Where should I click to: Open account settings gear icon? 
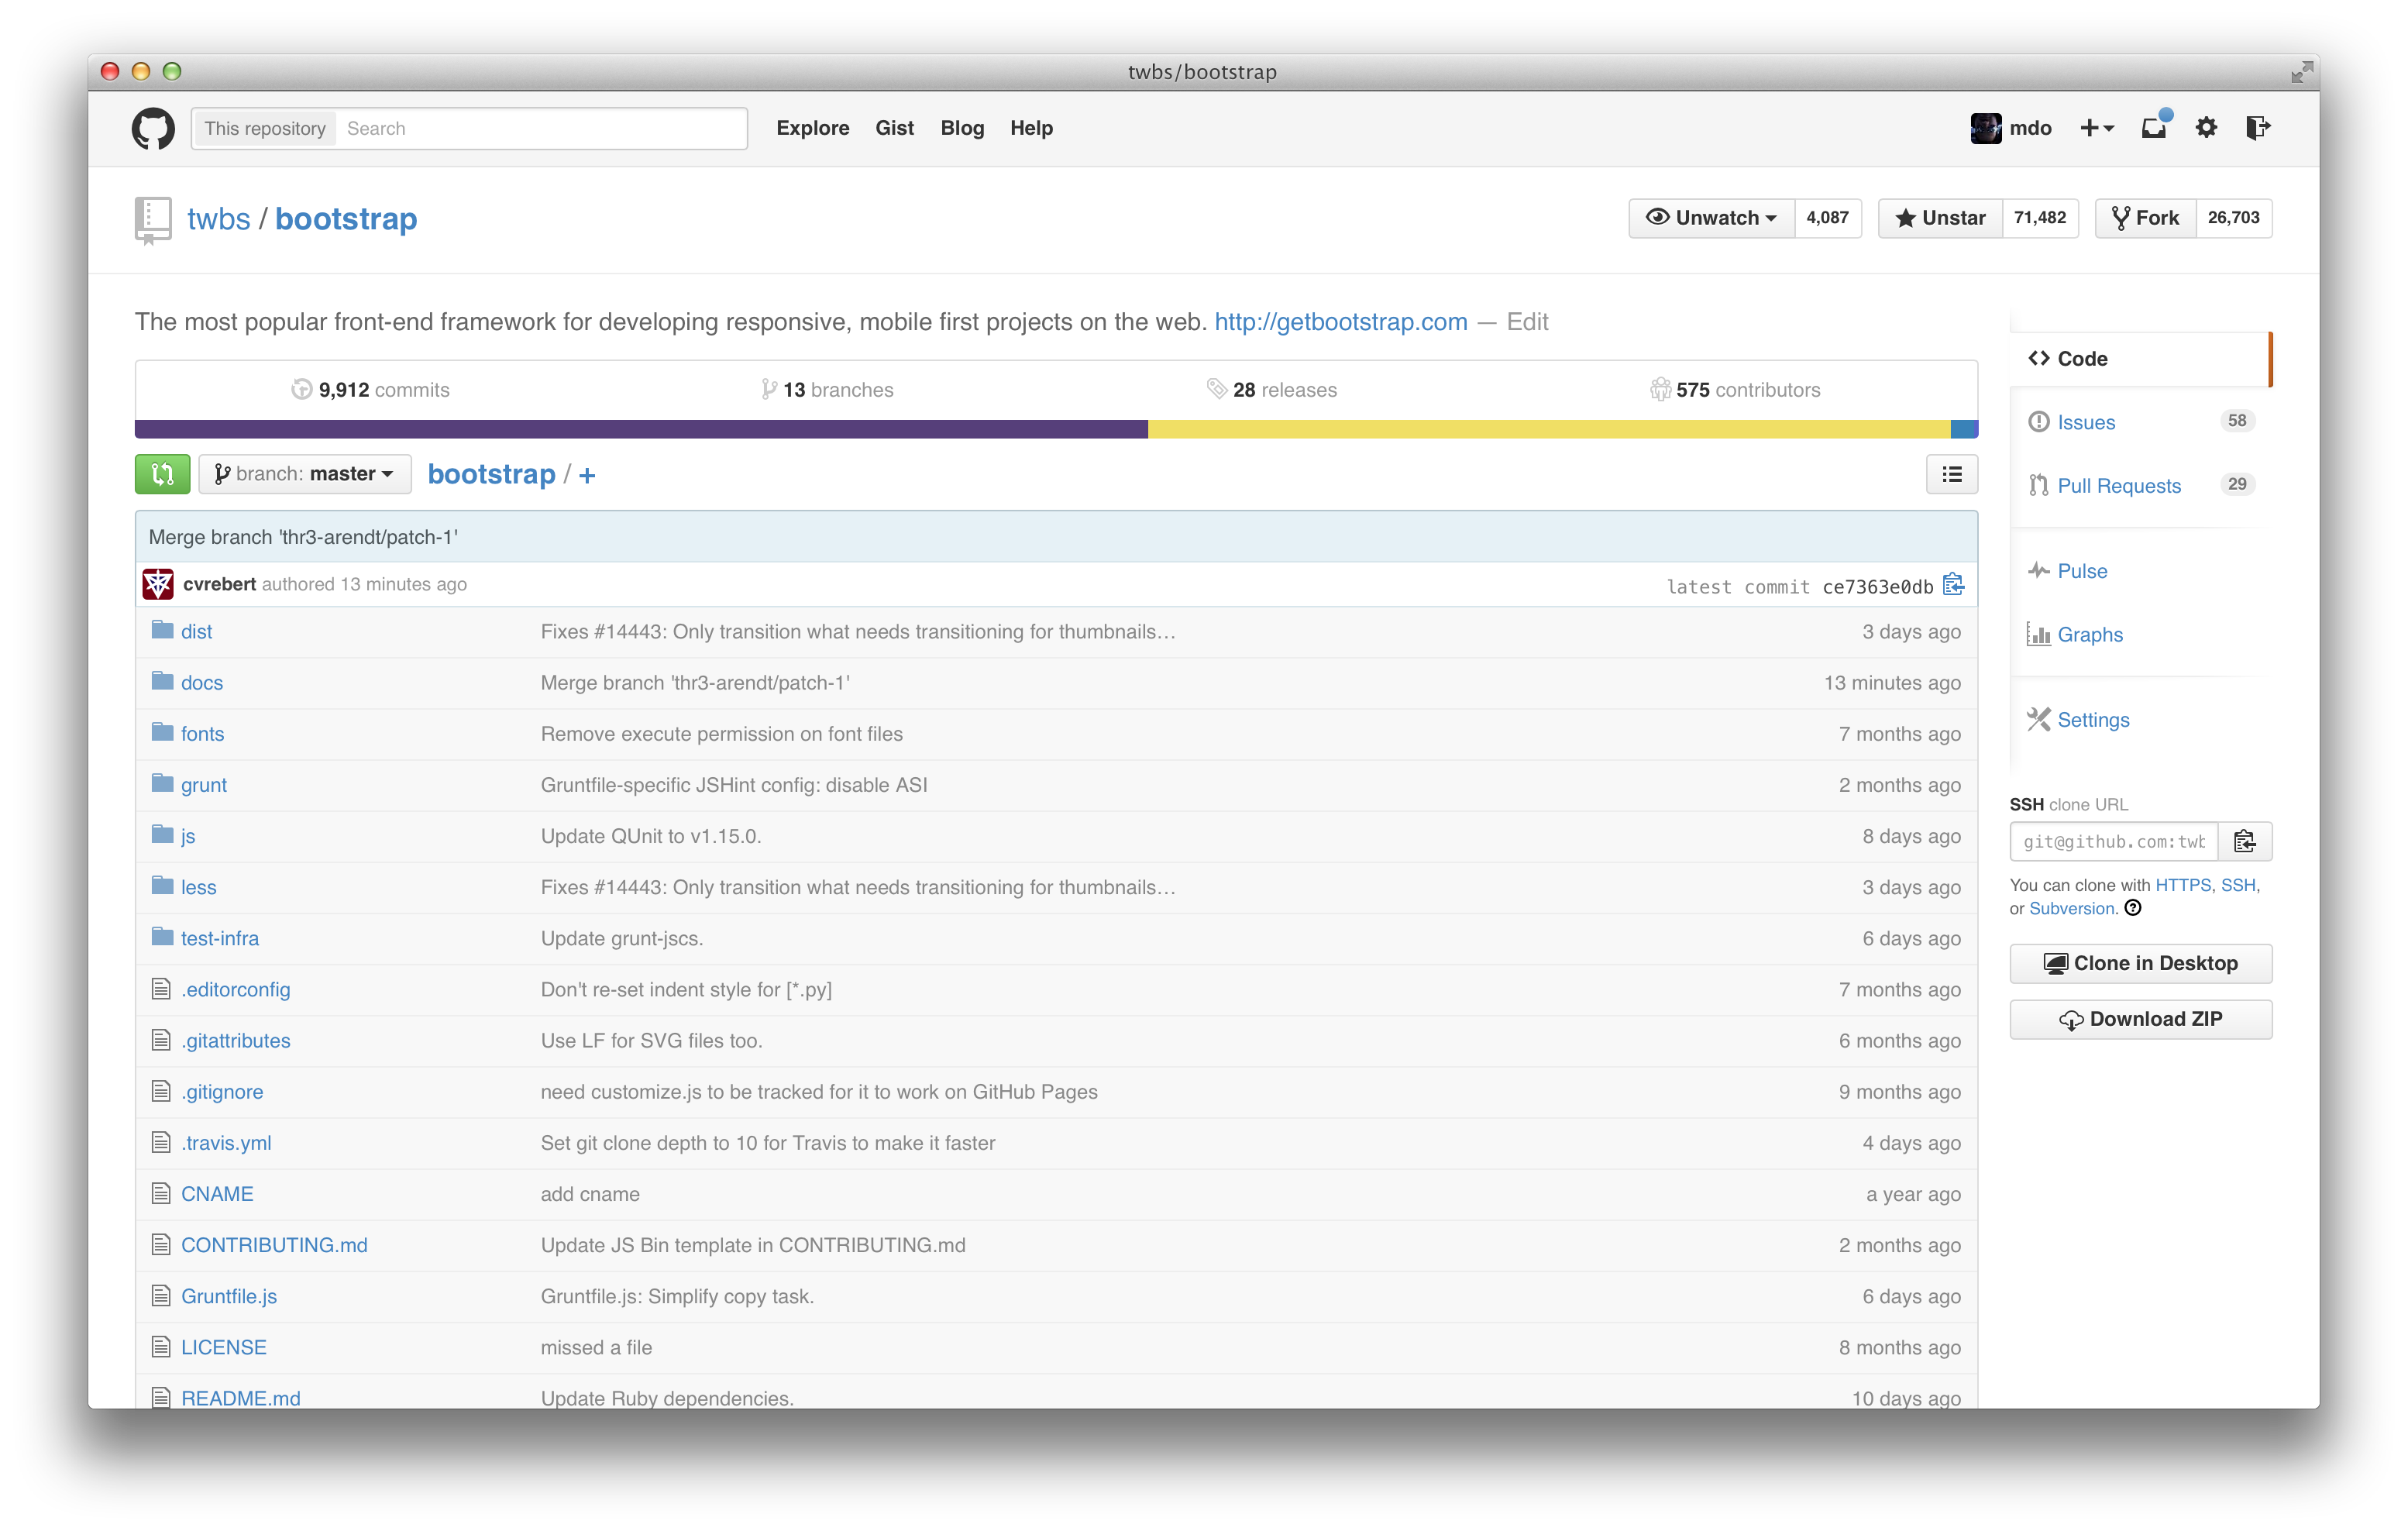pos(2206,128)
